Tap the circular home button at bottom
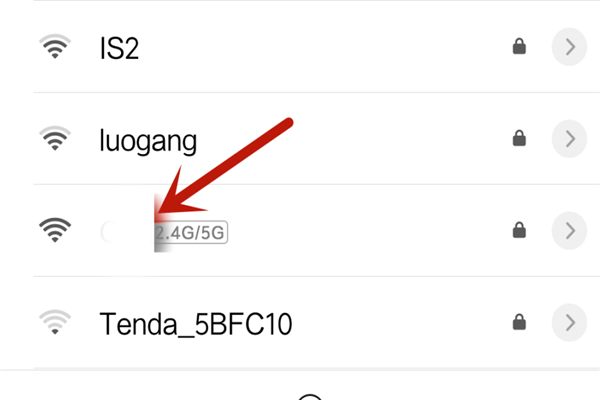Image resolution: width=600 pixels, height=400 pixels. click(x=310, y=397)
